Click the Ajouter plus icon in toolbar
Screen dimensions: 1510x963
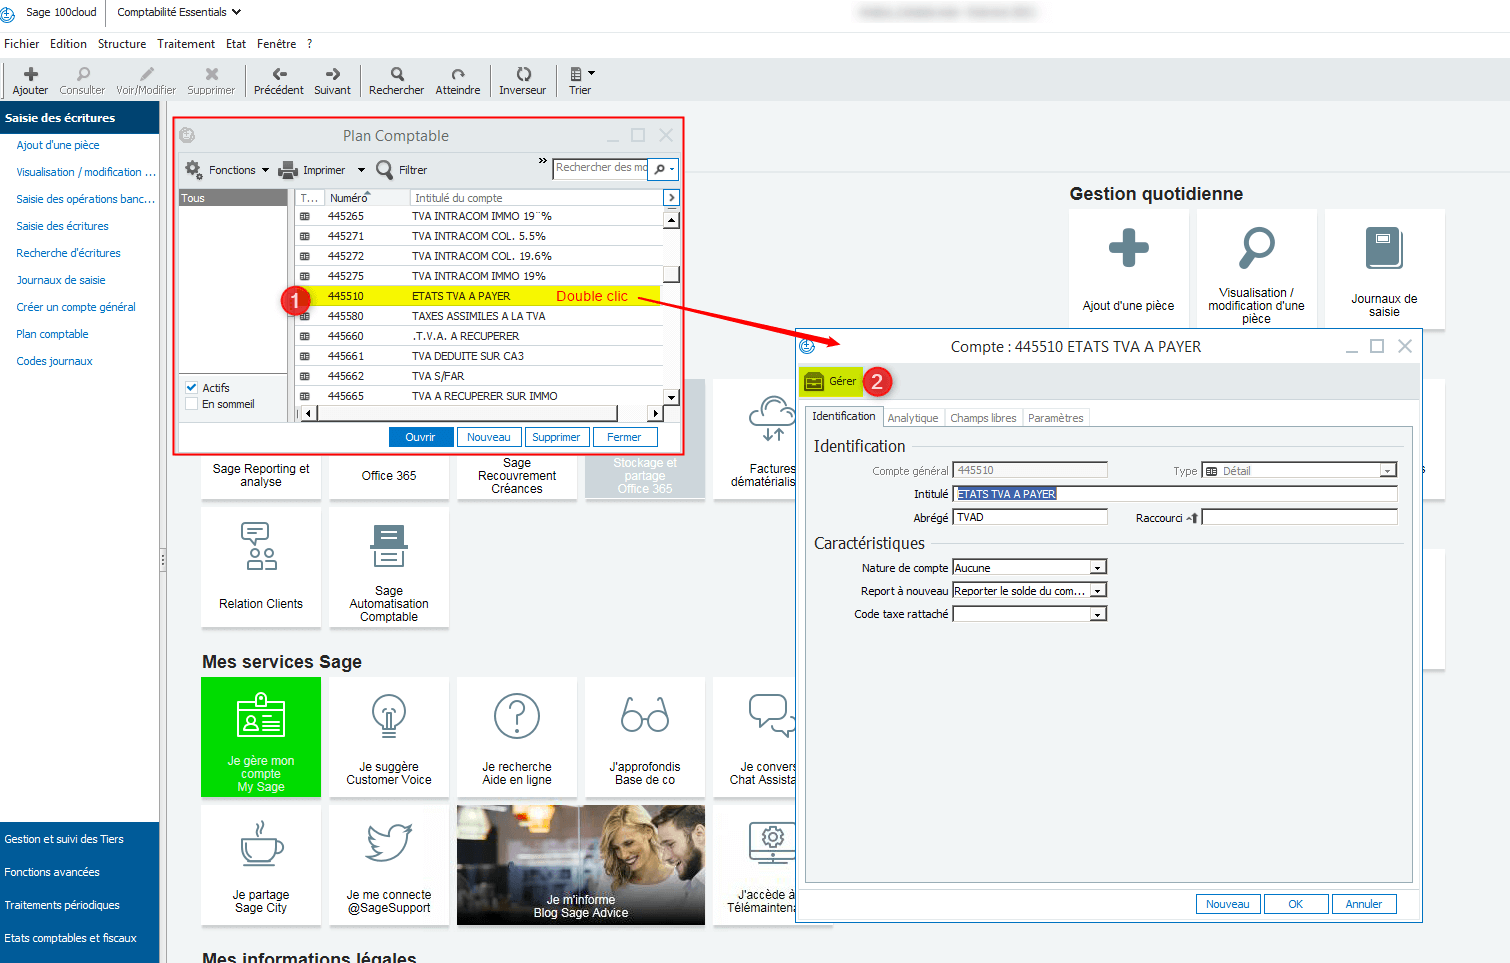coord(30,74)
